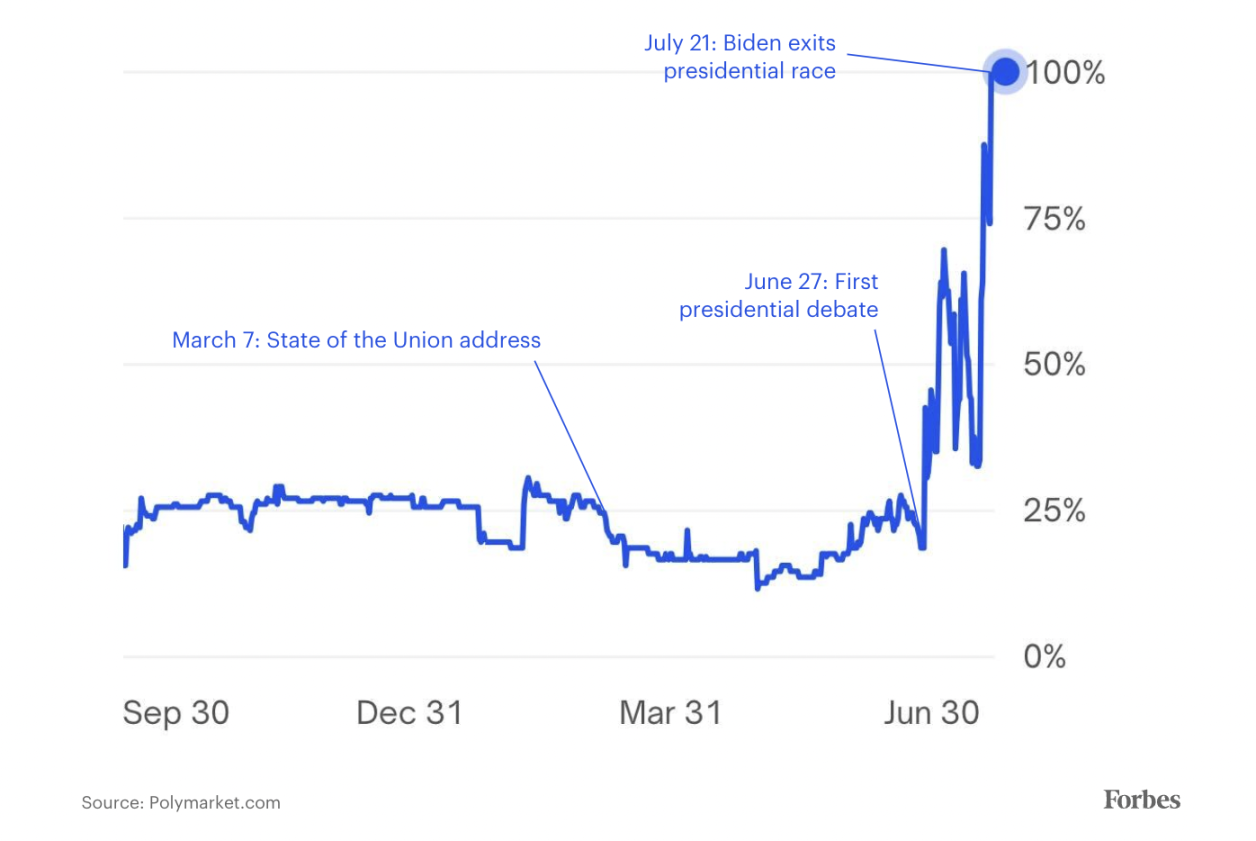
Task: Click the 'Sep 30' x-axis label
Action: (176, 713)
